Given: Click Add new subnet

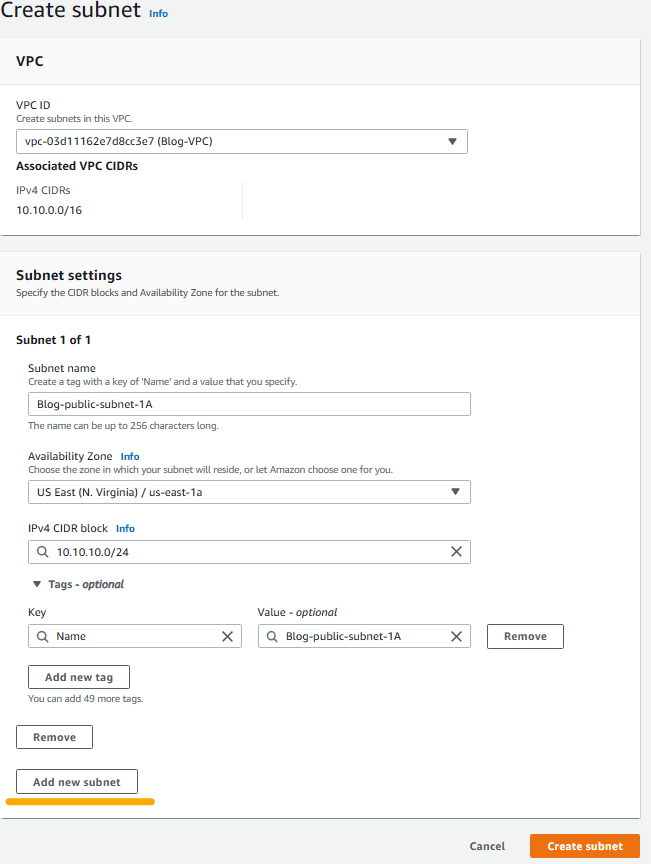Looking at the screenshot, I should pos(77,782).
